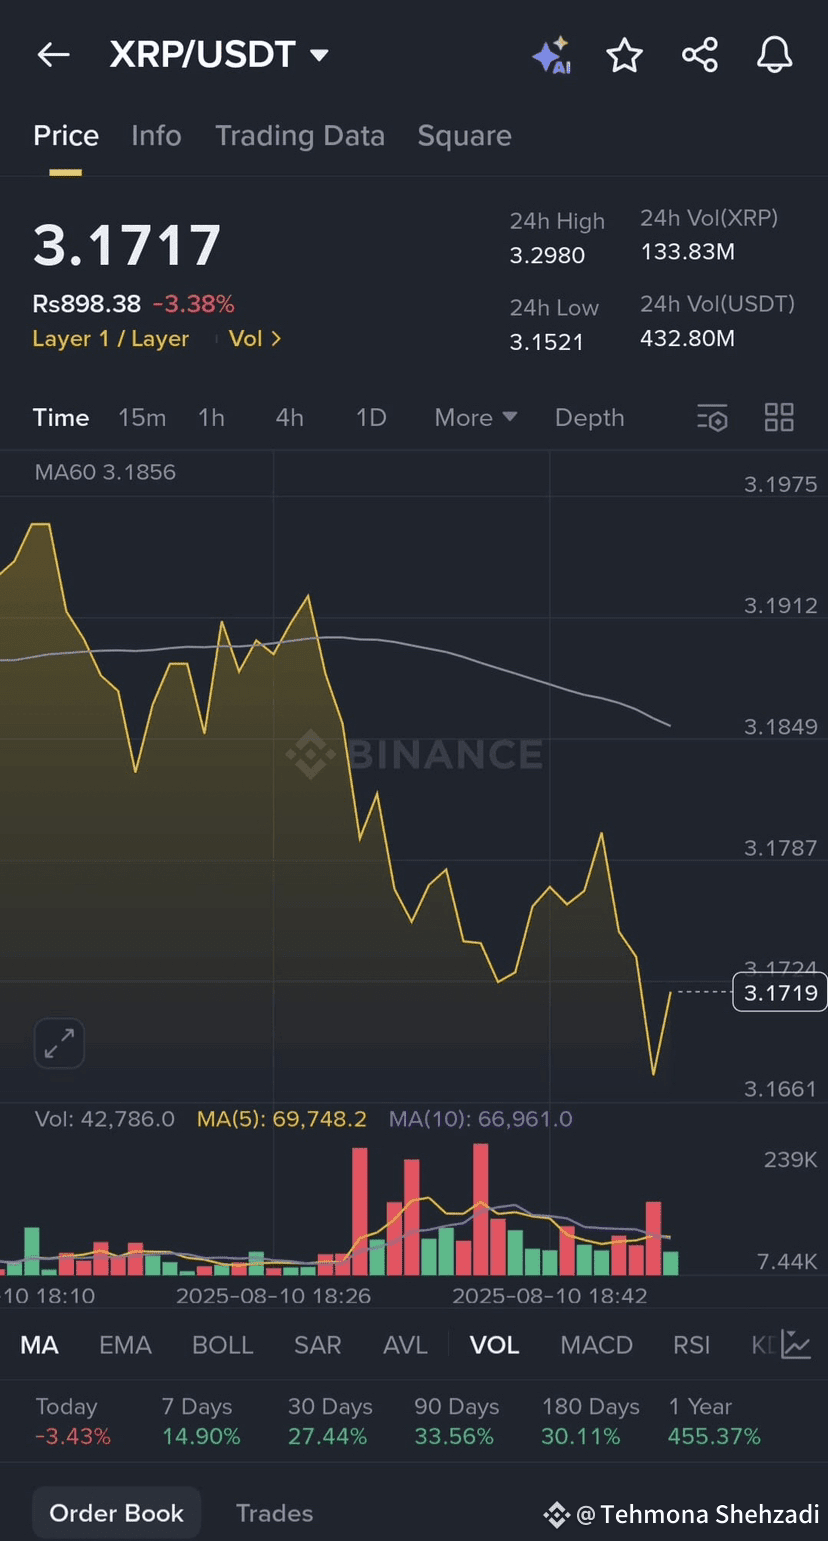
Task: Toggle the MA indicator
Action: click(x=40, y=1345)
